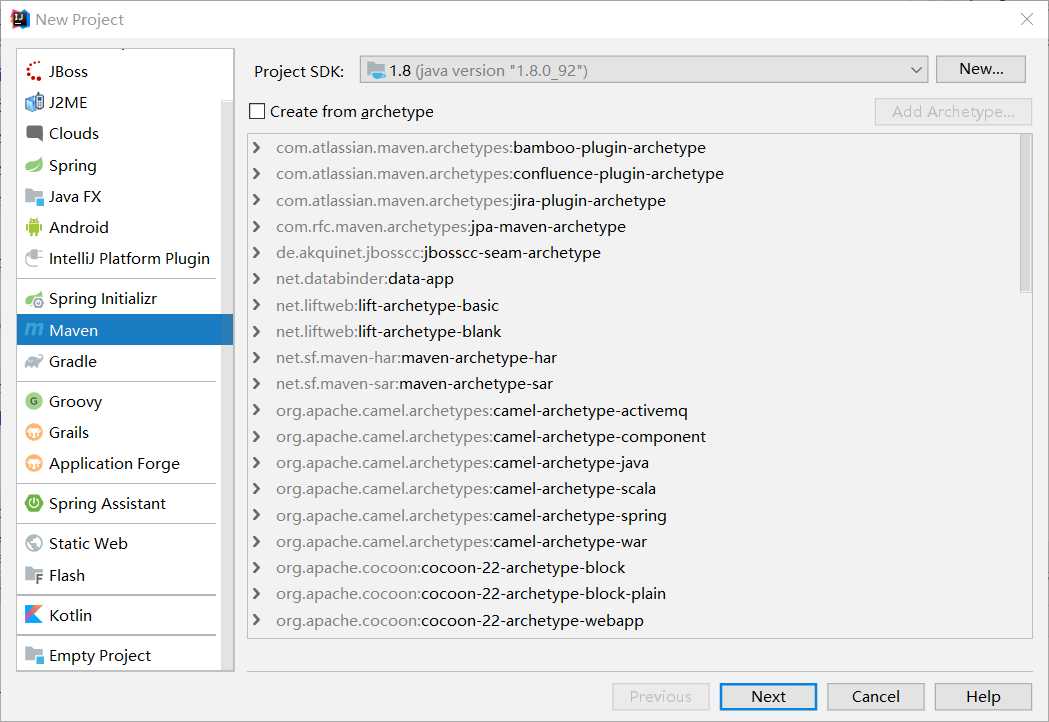Select camel-archetype-spring row
The image size is (1049, 722).
coord(634,515)
